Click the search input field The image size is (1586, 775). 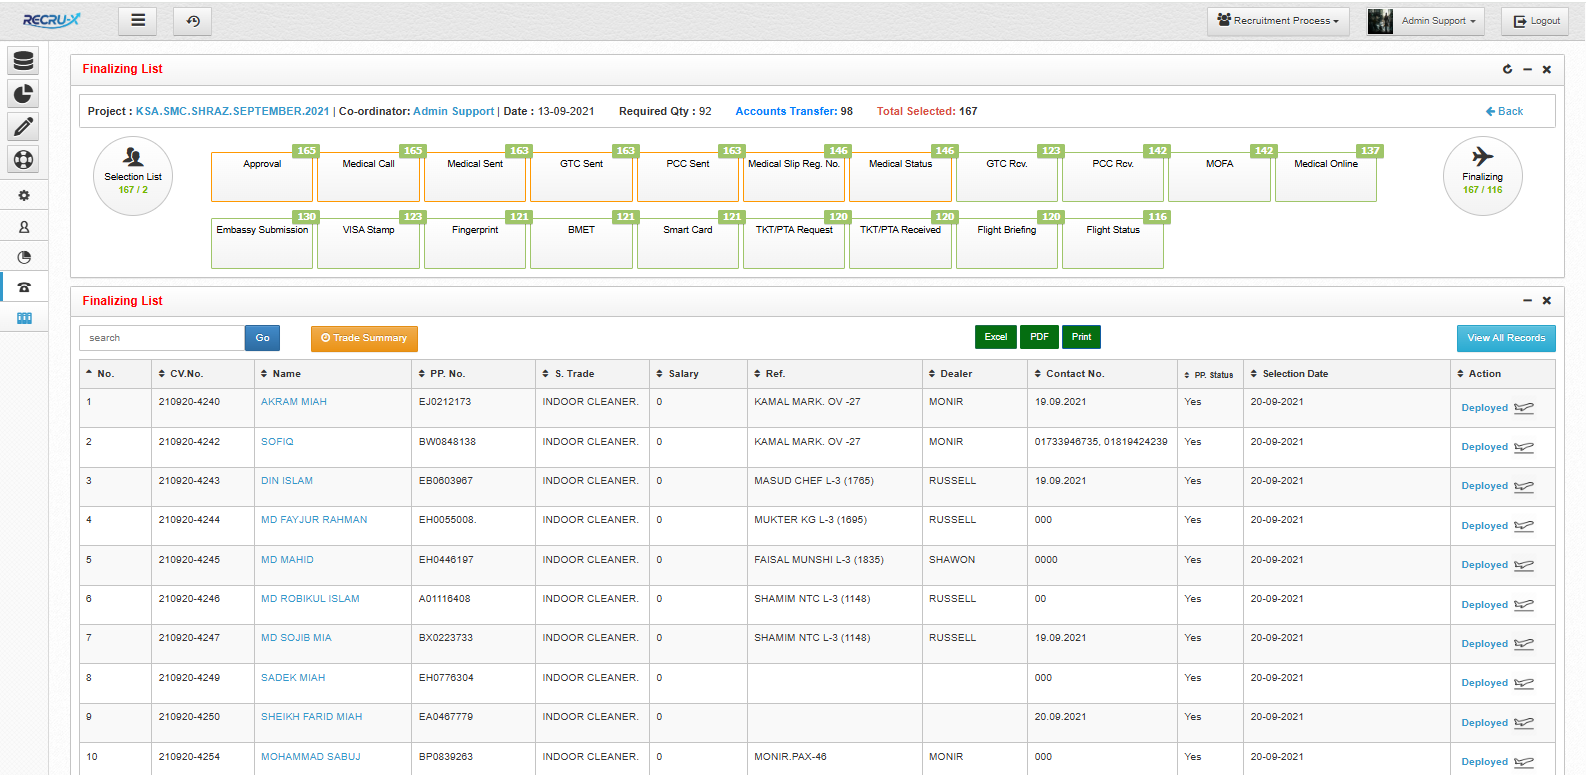(162, 338)
